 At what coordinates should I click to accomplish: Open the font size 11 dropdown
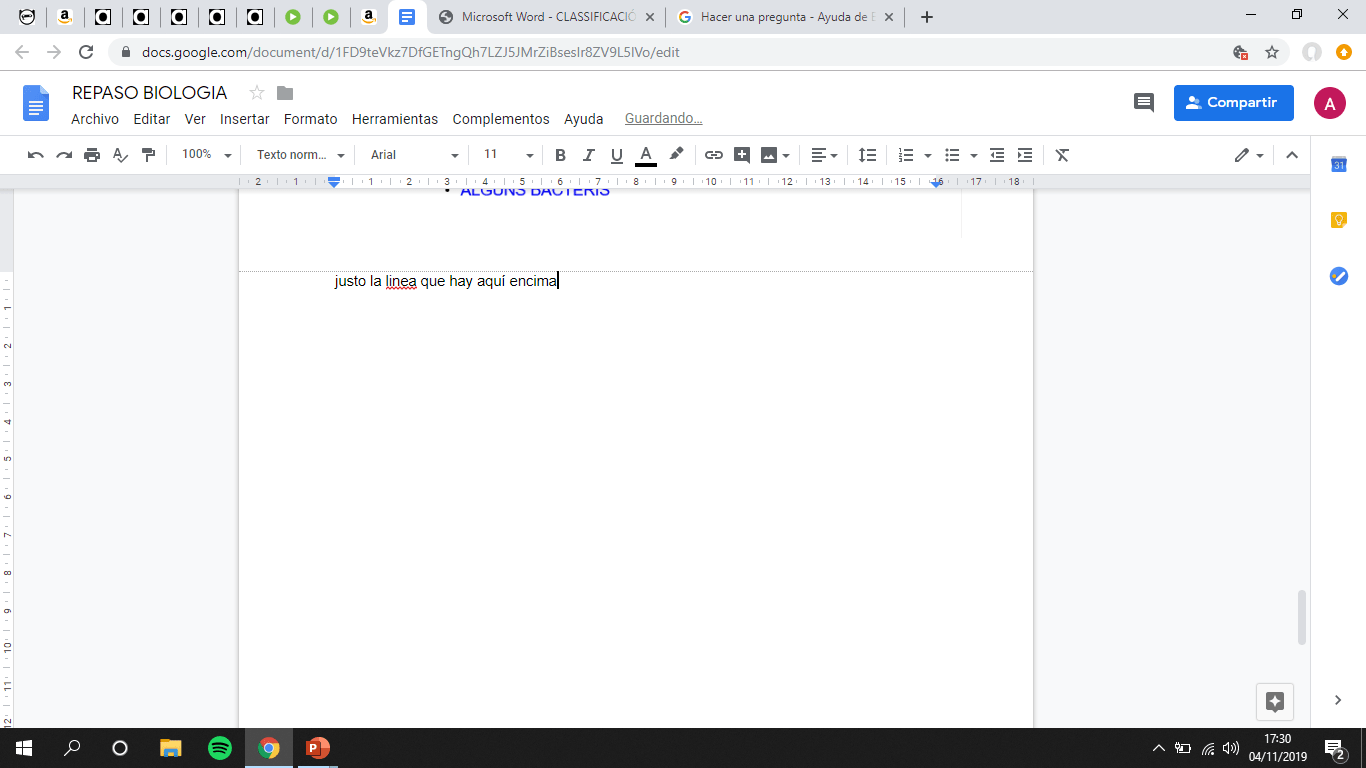click(508, 155)
